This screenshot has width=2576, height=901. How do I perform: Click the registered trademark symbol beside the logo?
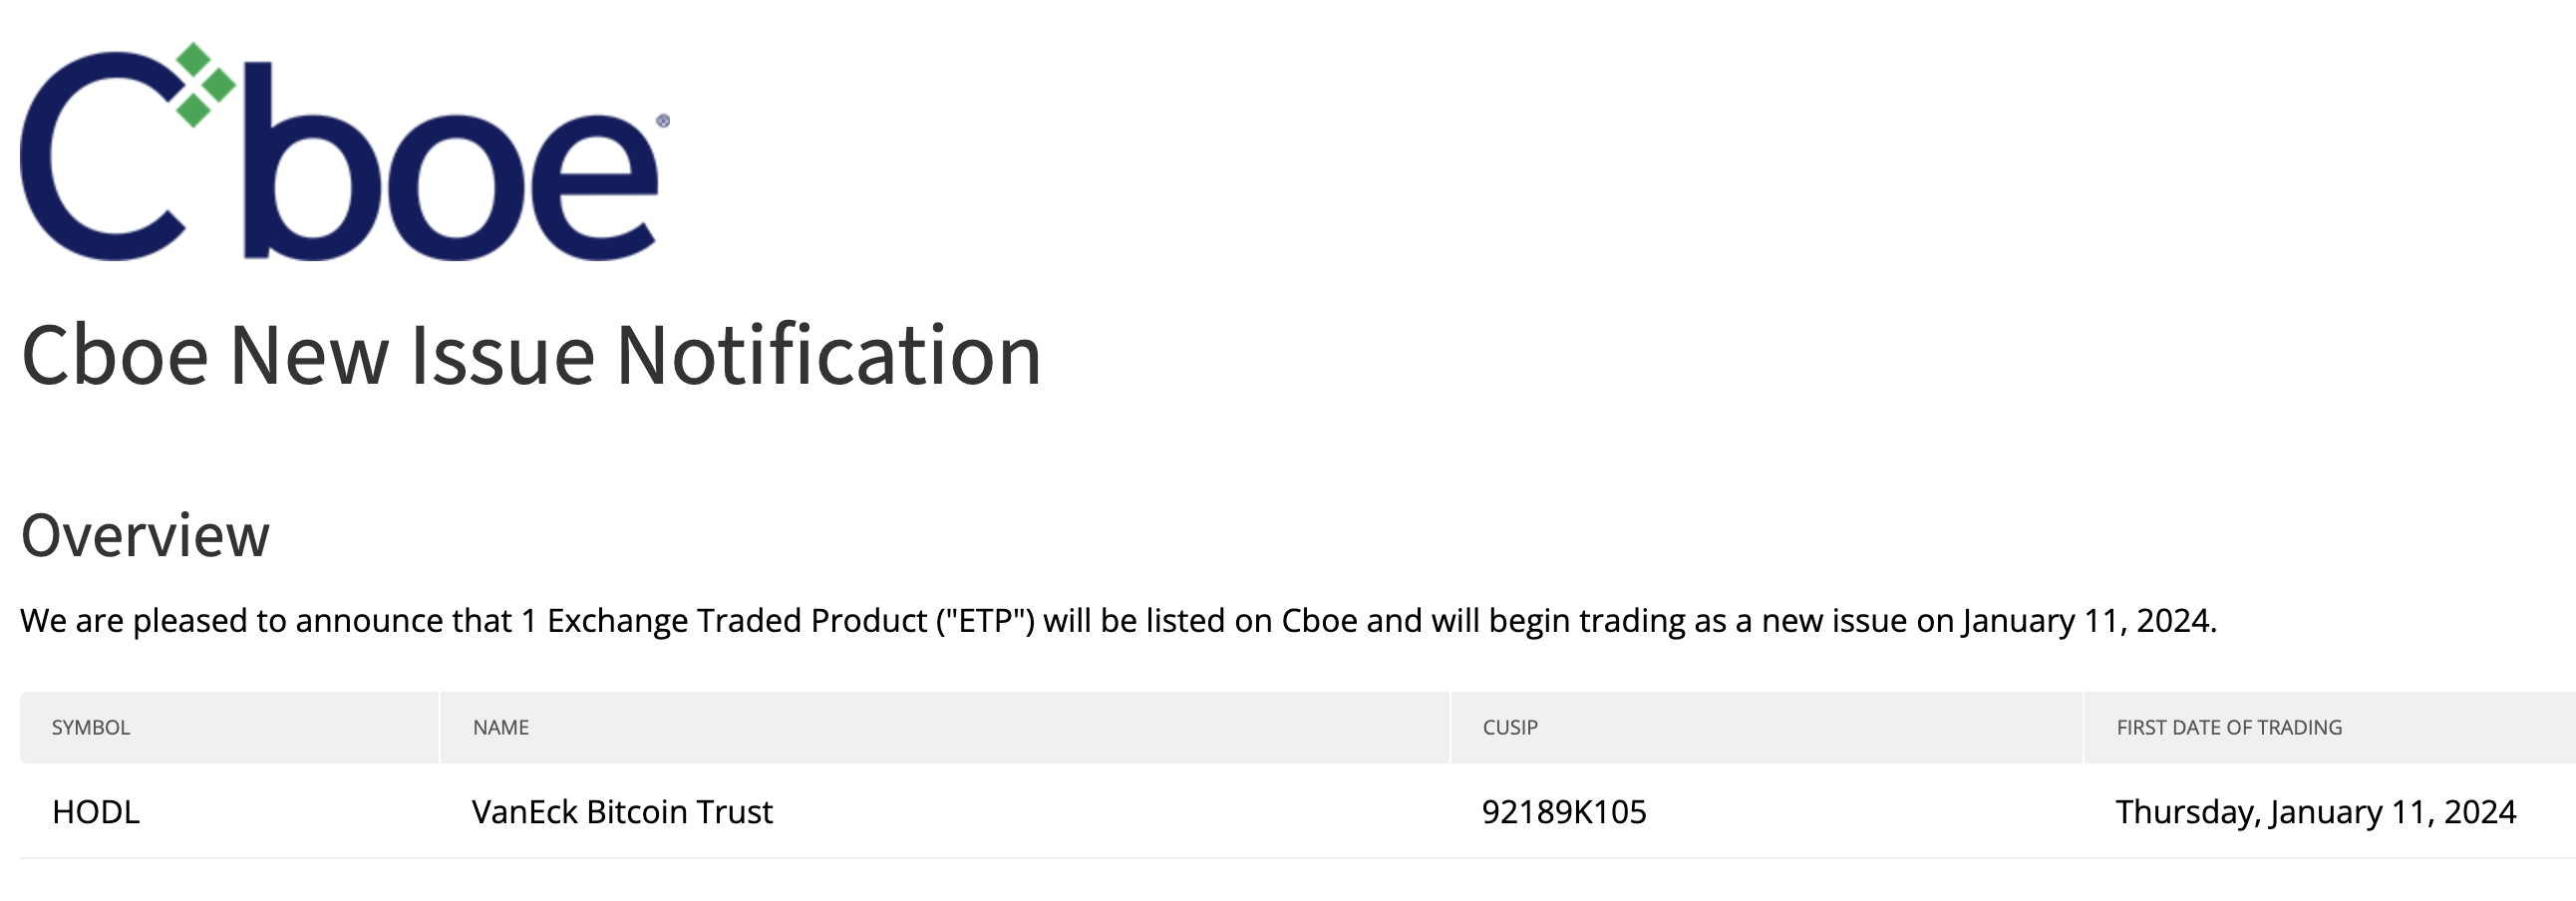pyautogui.click(x=662, y=121)
